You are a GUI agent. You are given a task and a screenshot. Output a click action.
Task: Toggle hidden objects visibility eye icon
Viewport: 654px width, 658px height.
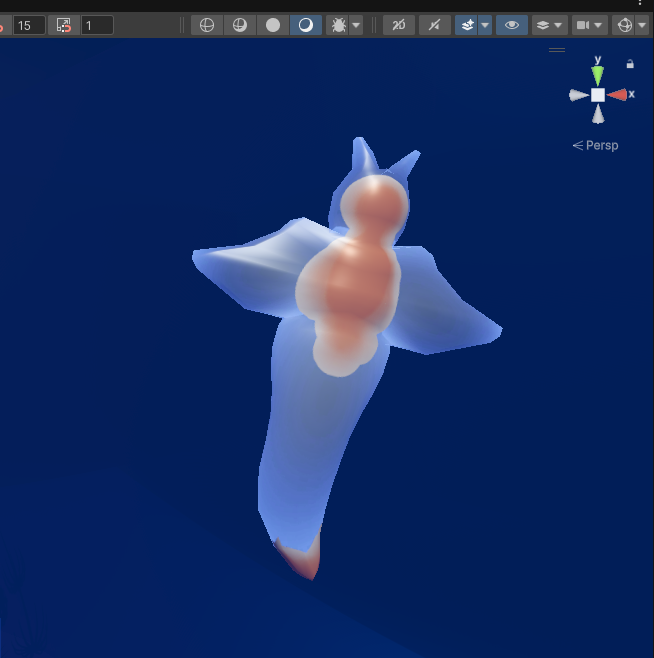512,25
